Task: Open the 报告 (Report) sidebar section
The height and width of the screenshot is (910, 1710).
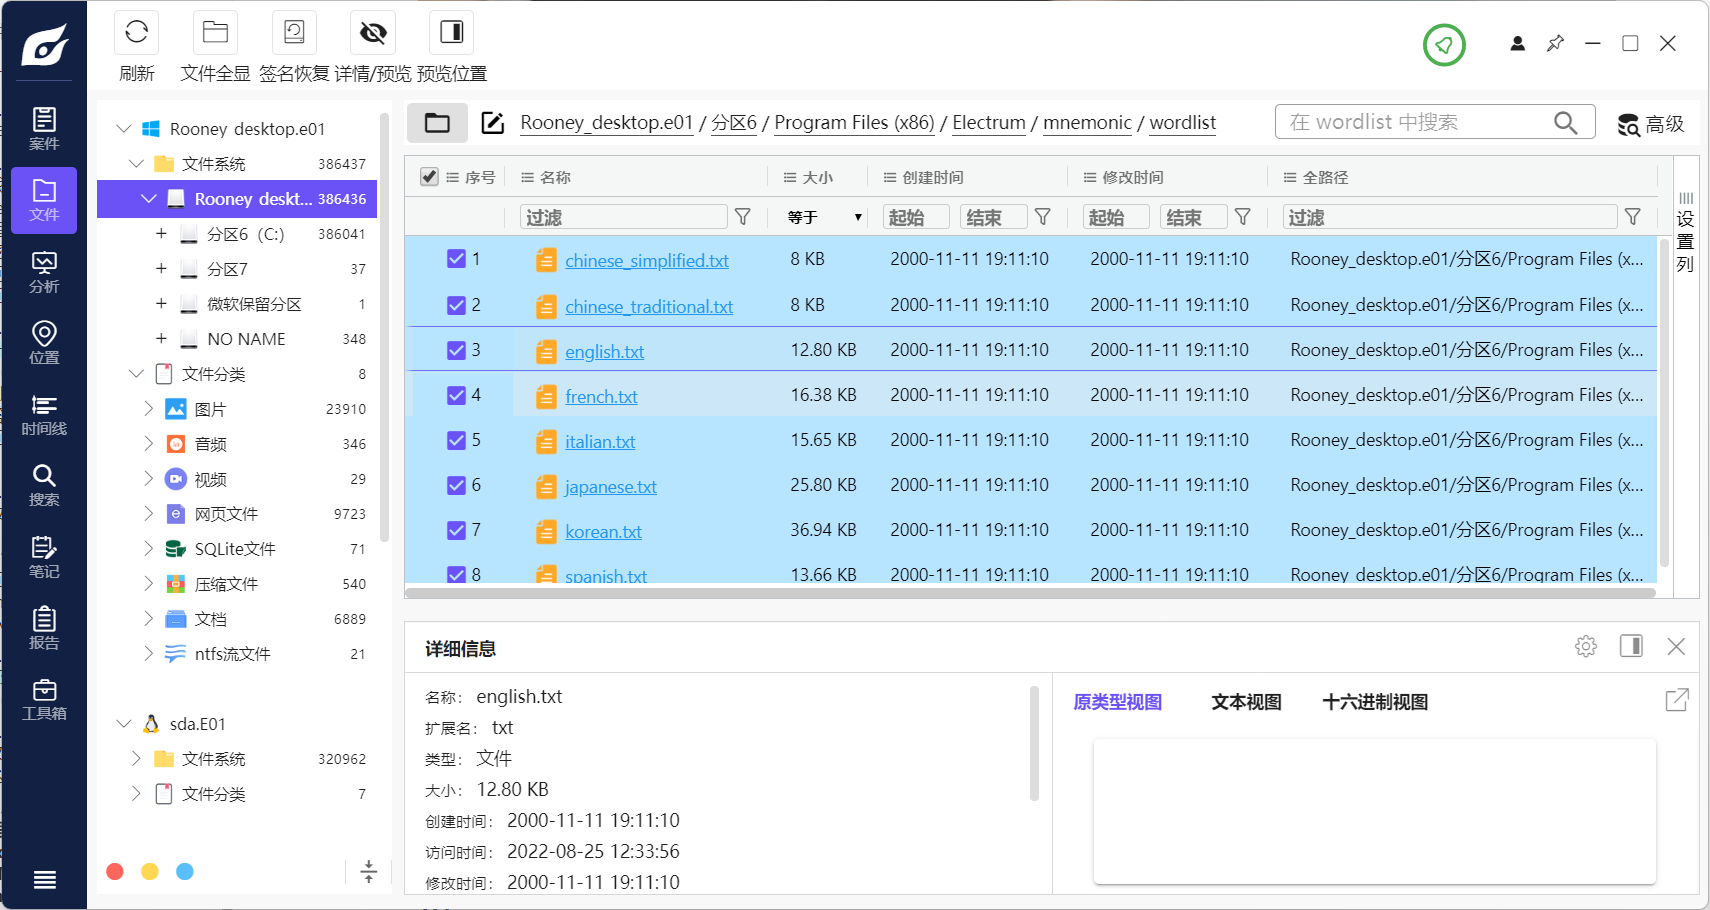Action: (x=44, y=629)
